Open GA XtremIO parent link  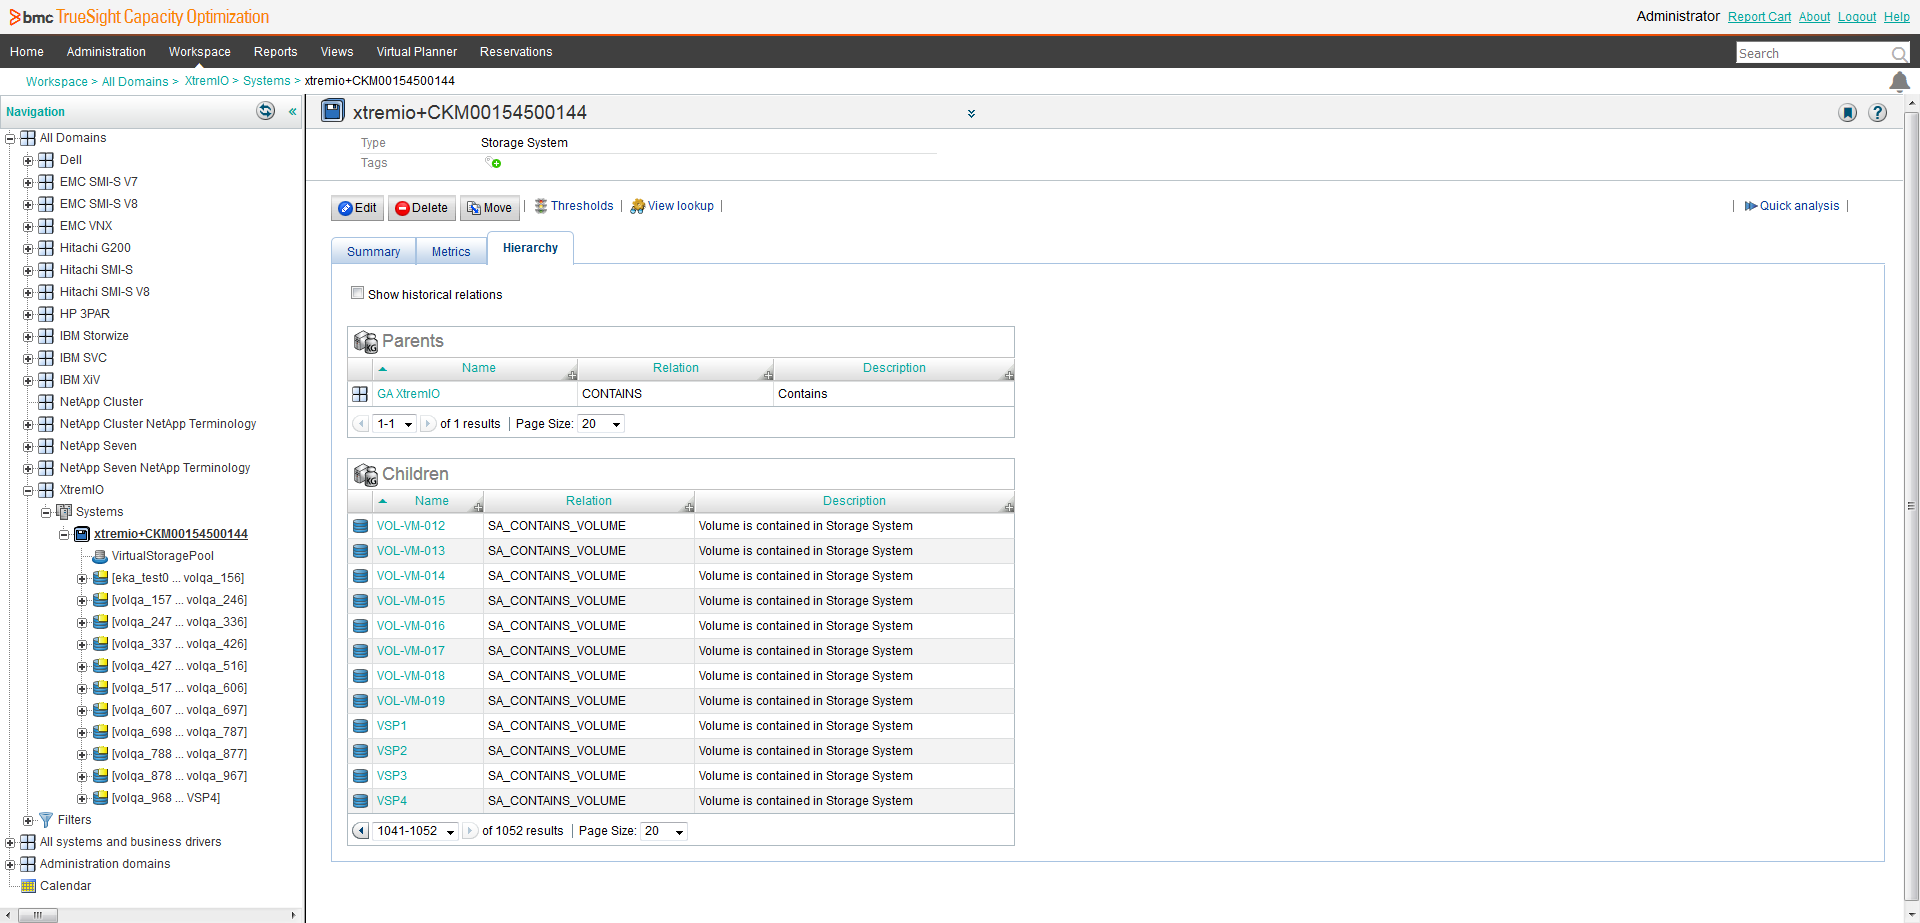click(x=408, y=394)
